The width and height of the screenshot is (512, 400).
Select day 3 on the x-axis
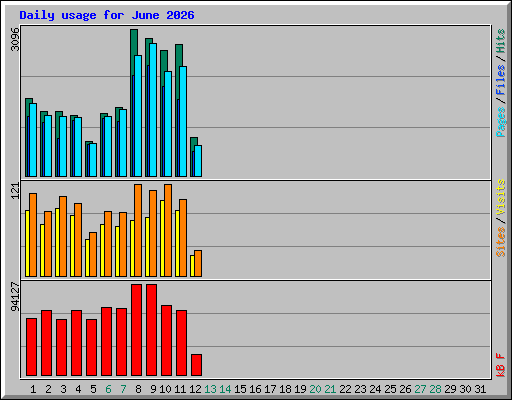tap(63, 389)
